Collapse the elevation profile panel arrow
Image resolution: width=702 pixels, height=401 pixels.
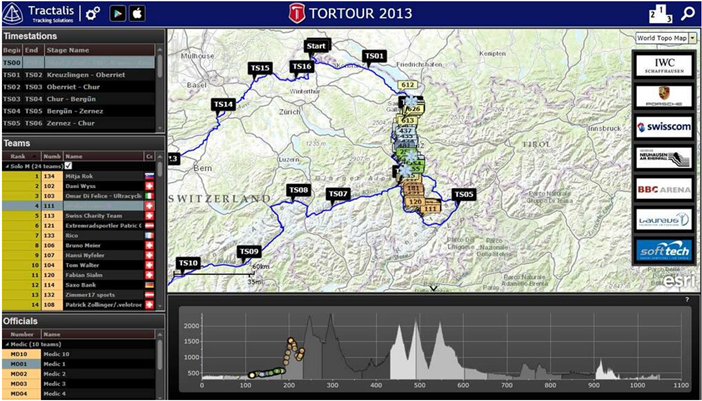coord(433,289)
